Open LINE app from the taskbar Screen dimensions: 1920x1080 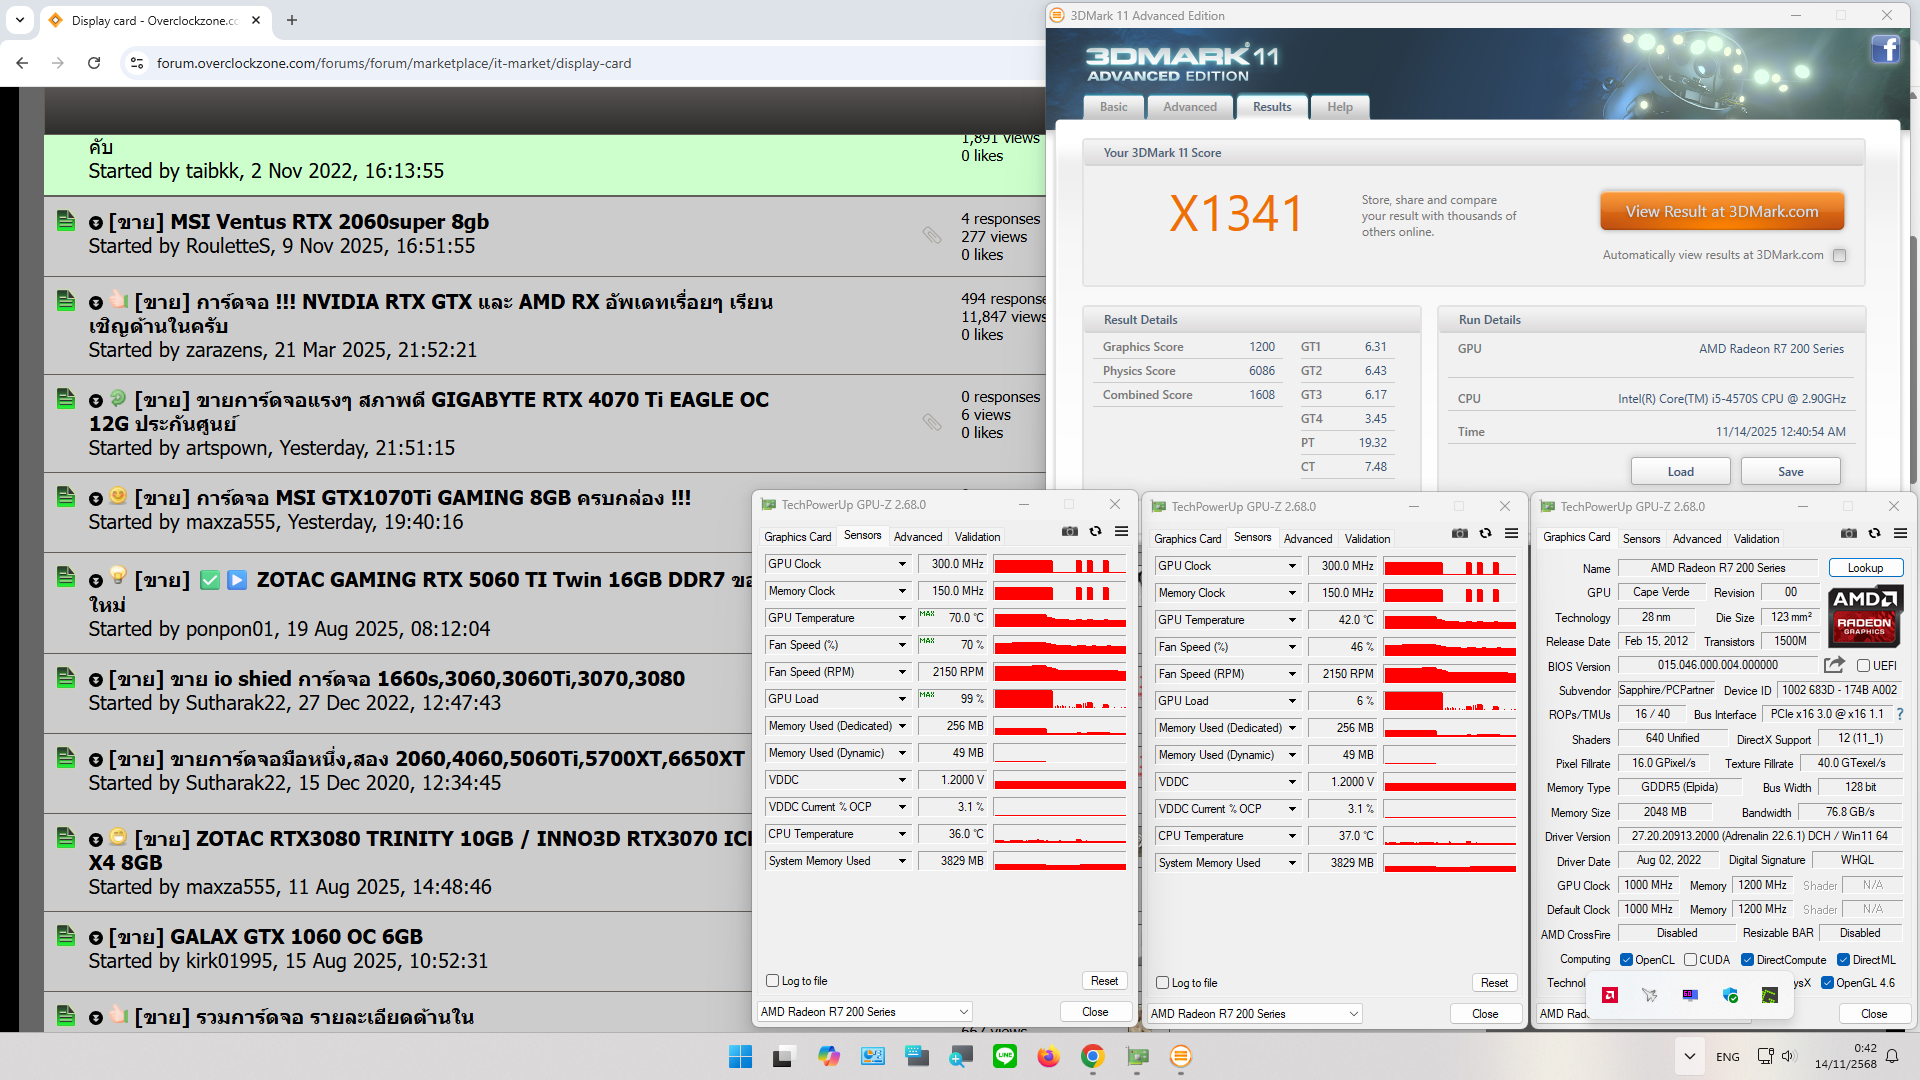[x=1004, y=1056]
